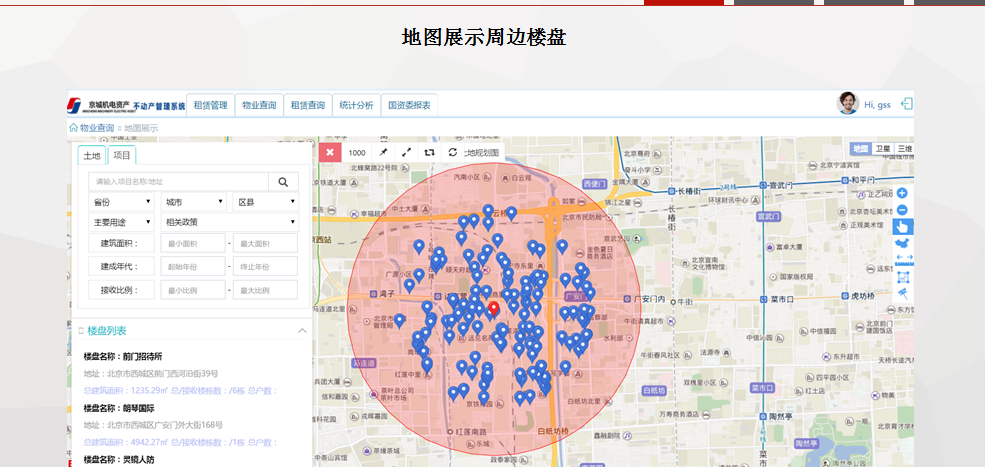The image size is (985, 467).
Task: Click the expand arrows fullscreen icon
Action: pos(406,153)
